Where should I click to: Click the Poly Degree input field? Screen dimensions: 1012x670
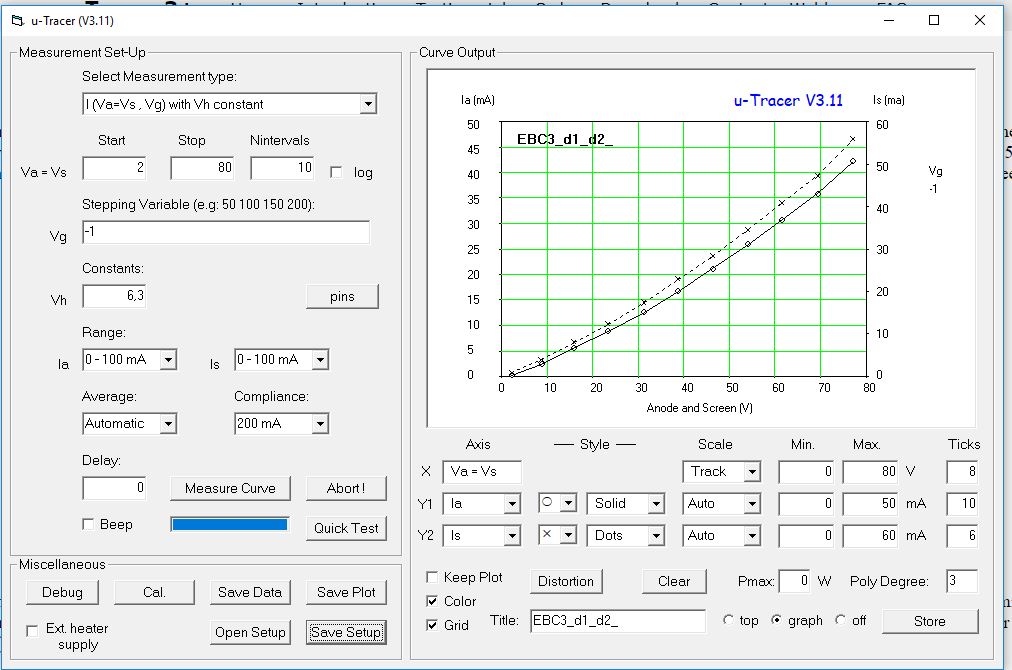click(x=962, y=582)
